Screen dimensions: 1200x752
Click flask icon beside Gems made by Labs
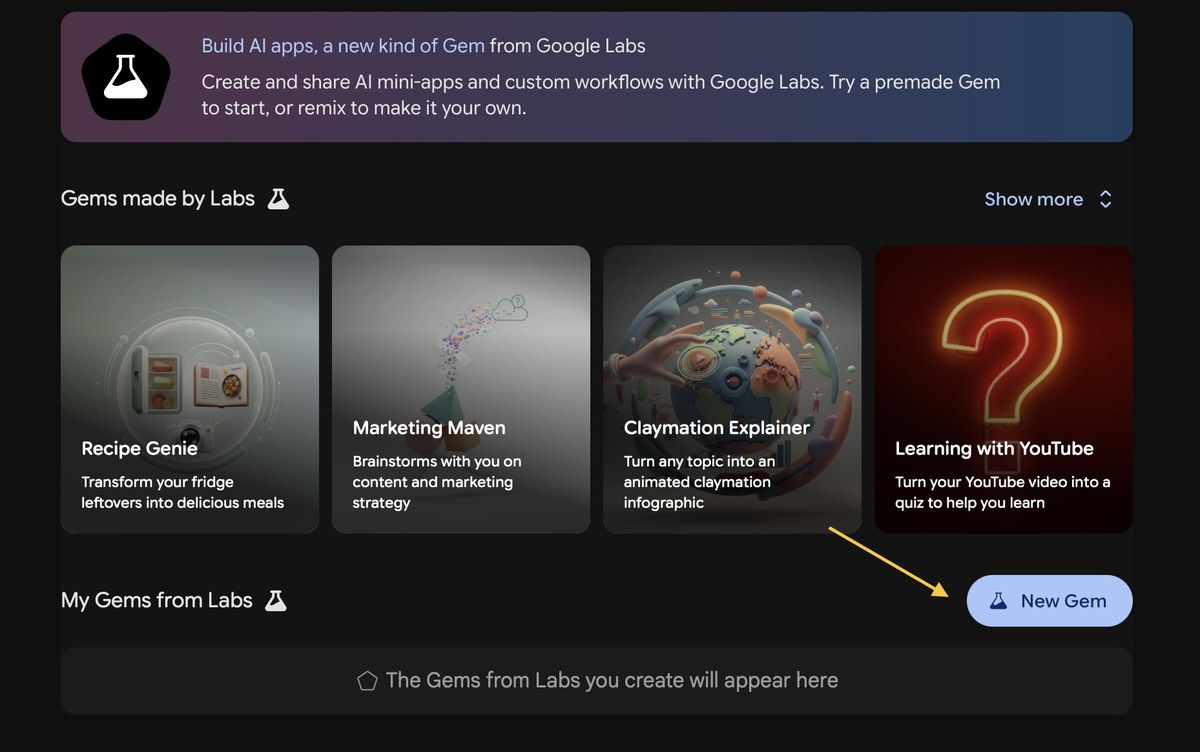click(278, 198)
